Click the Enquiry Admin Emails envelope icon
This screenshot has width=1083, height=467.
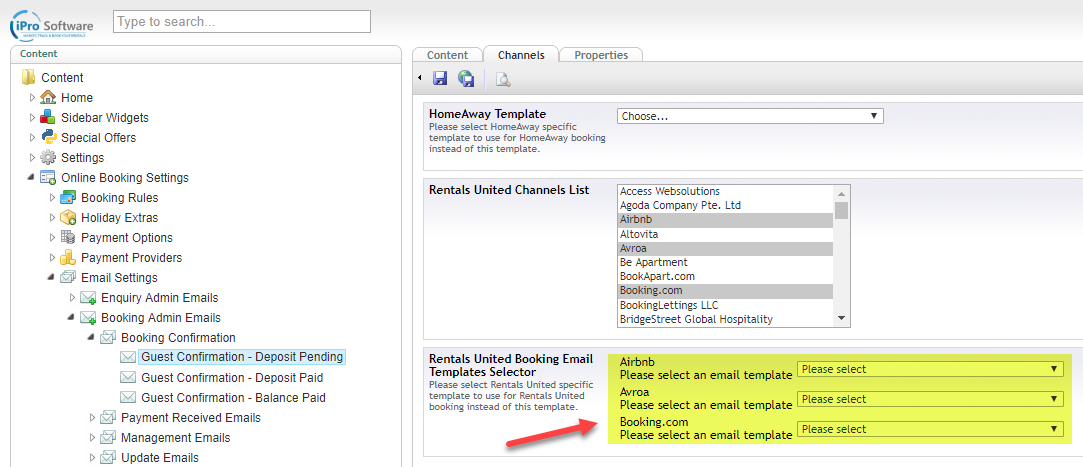point(88,298)
